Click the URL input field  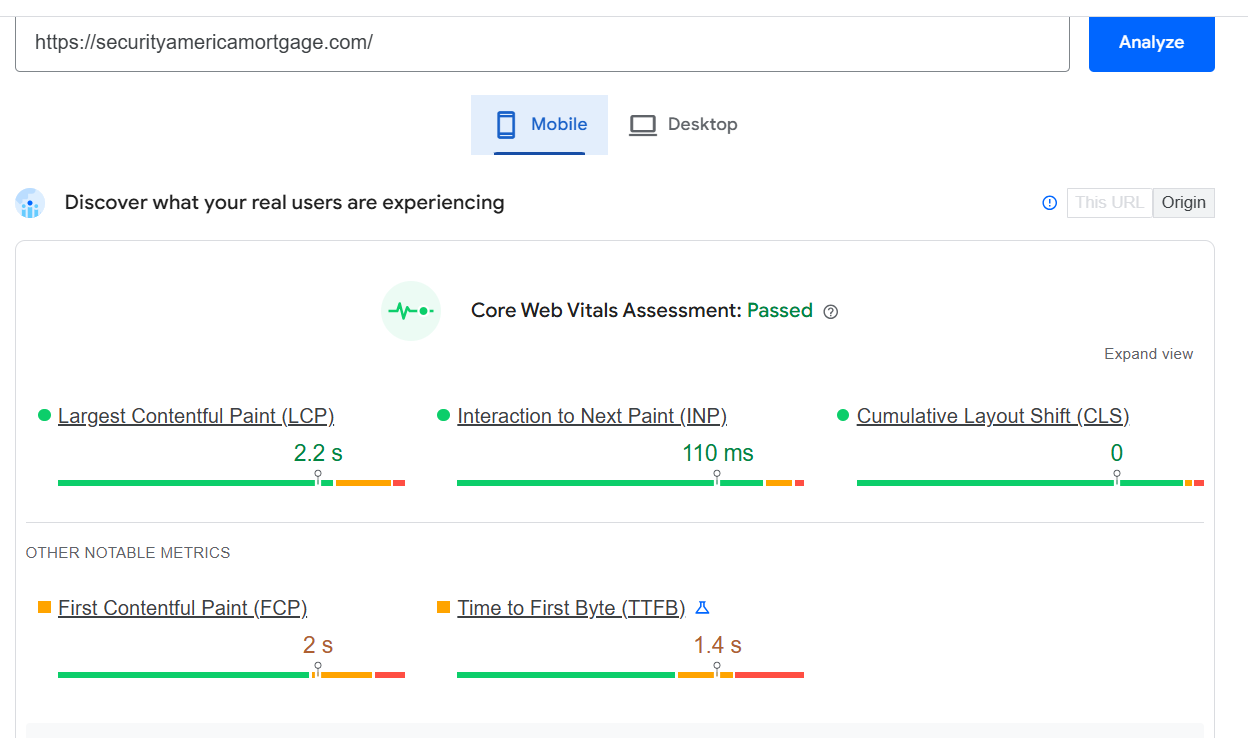(542, 43)
